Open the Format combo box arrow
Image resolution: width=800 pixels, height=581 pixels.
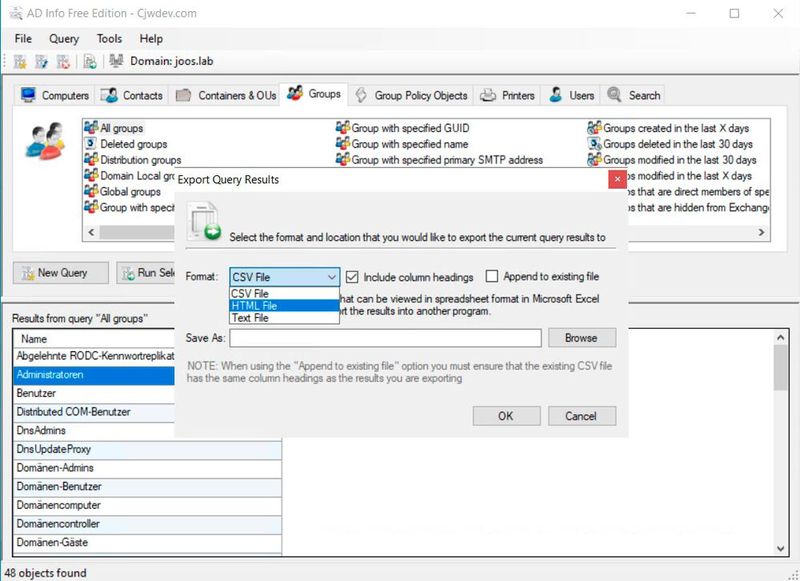click(x=332, y=277)
